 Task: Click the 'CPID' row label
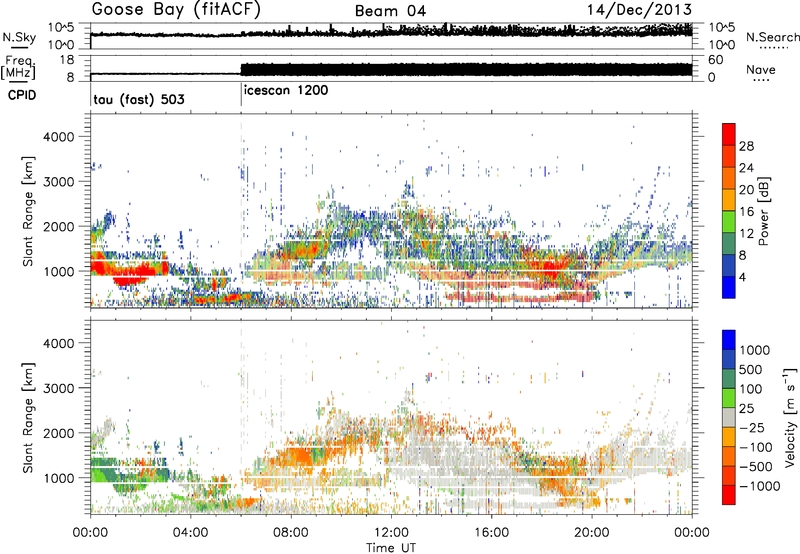pyautogui.click(x=22, y=95)
